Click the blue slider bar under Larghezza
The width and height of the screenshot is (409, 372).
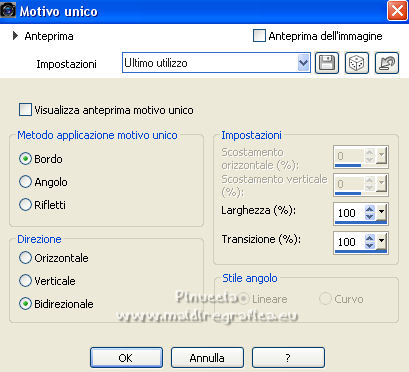click(x=361, y=222)
